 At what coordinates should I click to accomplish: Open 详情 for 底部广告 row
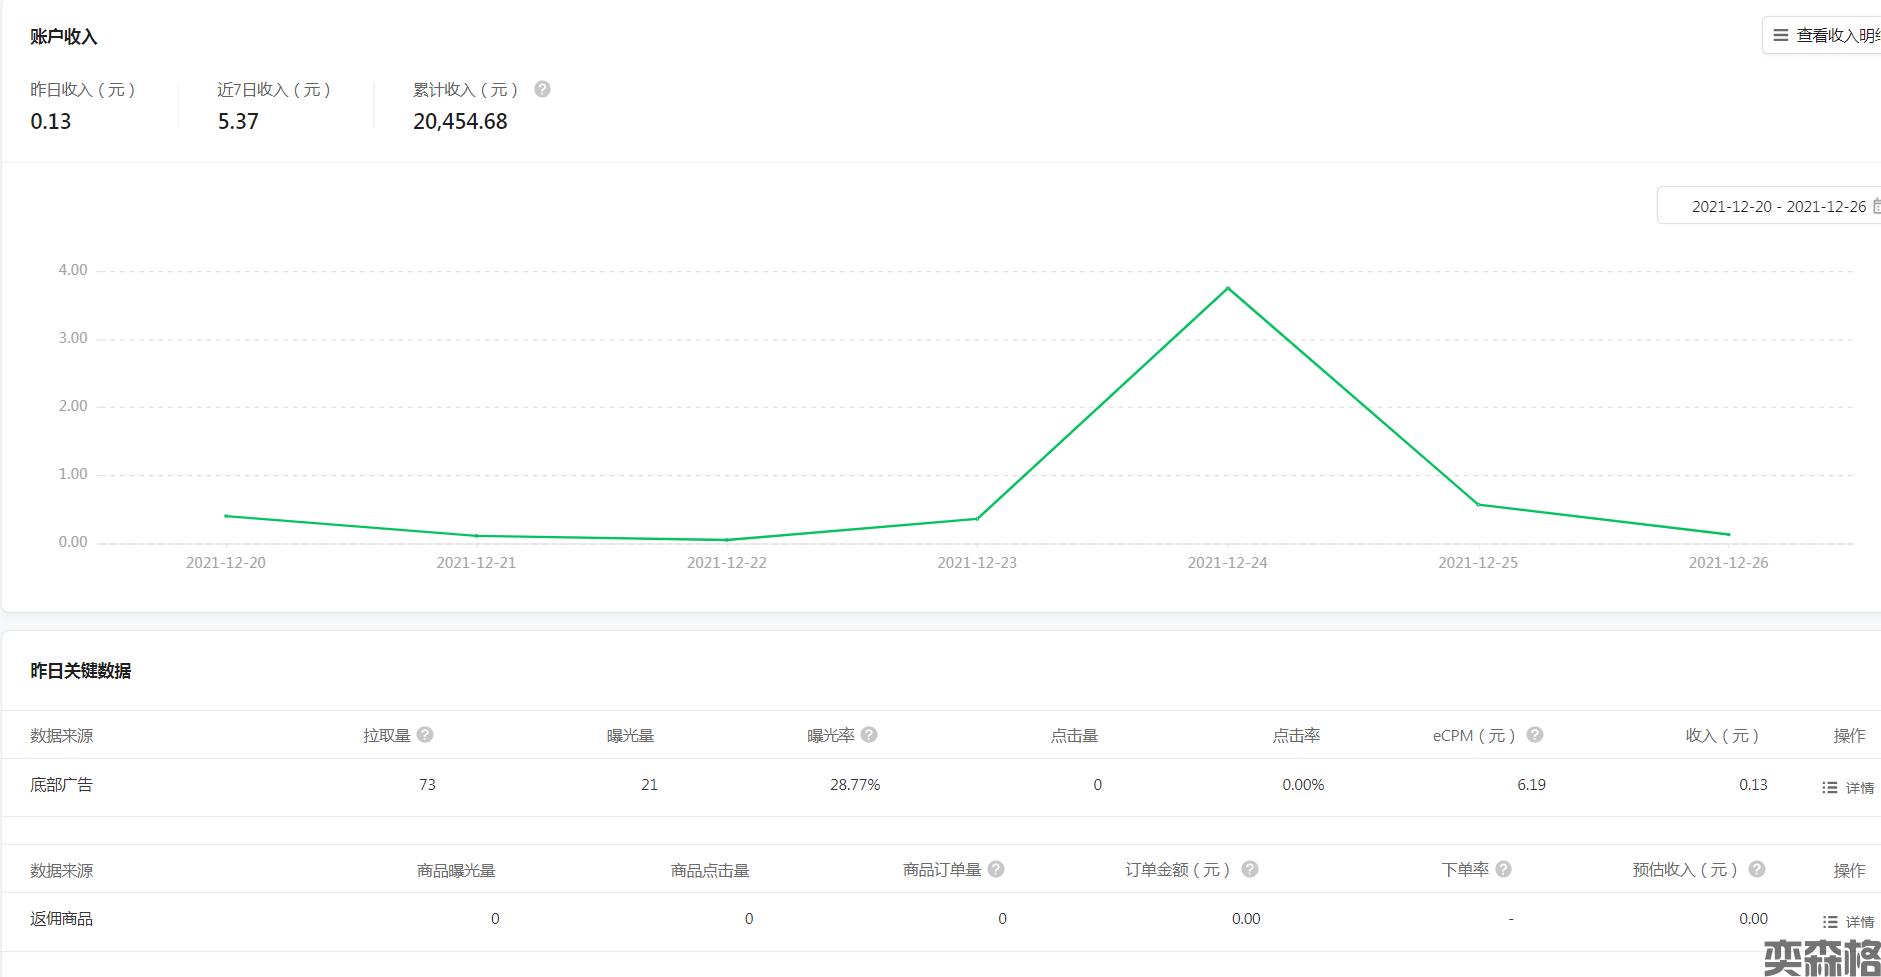1849,788
